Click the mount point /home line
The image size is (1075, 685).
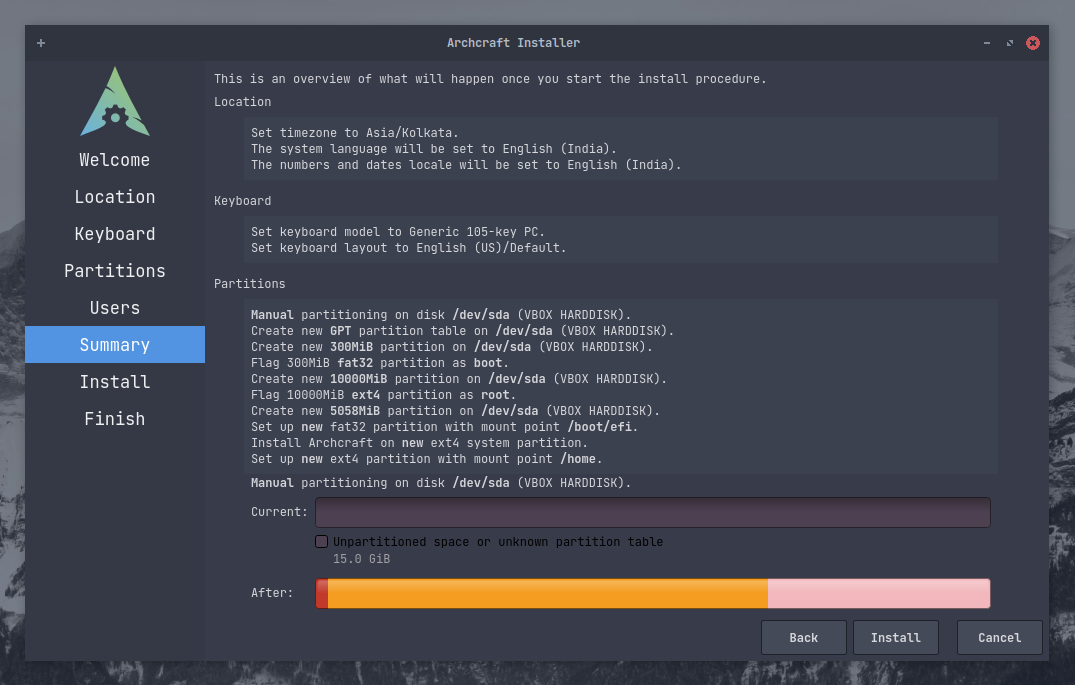coord(426,459)
